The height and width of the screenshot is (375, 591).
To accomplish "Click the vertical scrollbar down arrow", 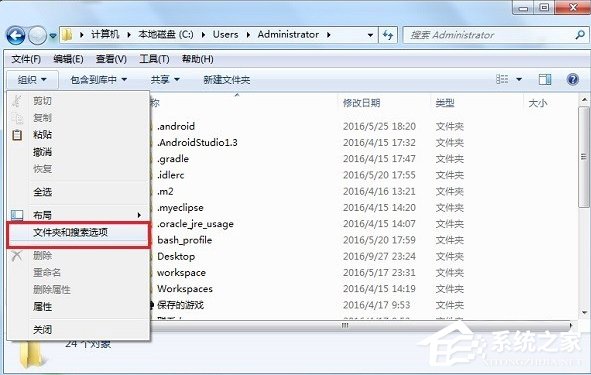I will [x=584, y=312].
